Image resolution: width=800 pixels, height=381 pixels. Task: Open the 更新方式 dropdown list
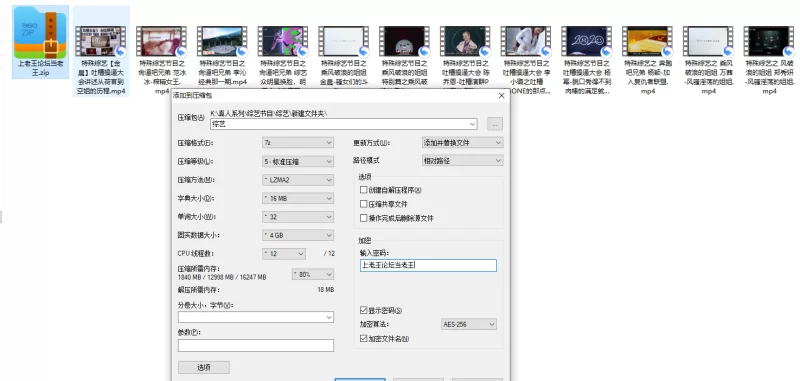pos(463,143)
